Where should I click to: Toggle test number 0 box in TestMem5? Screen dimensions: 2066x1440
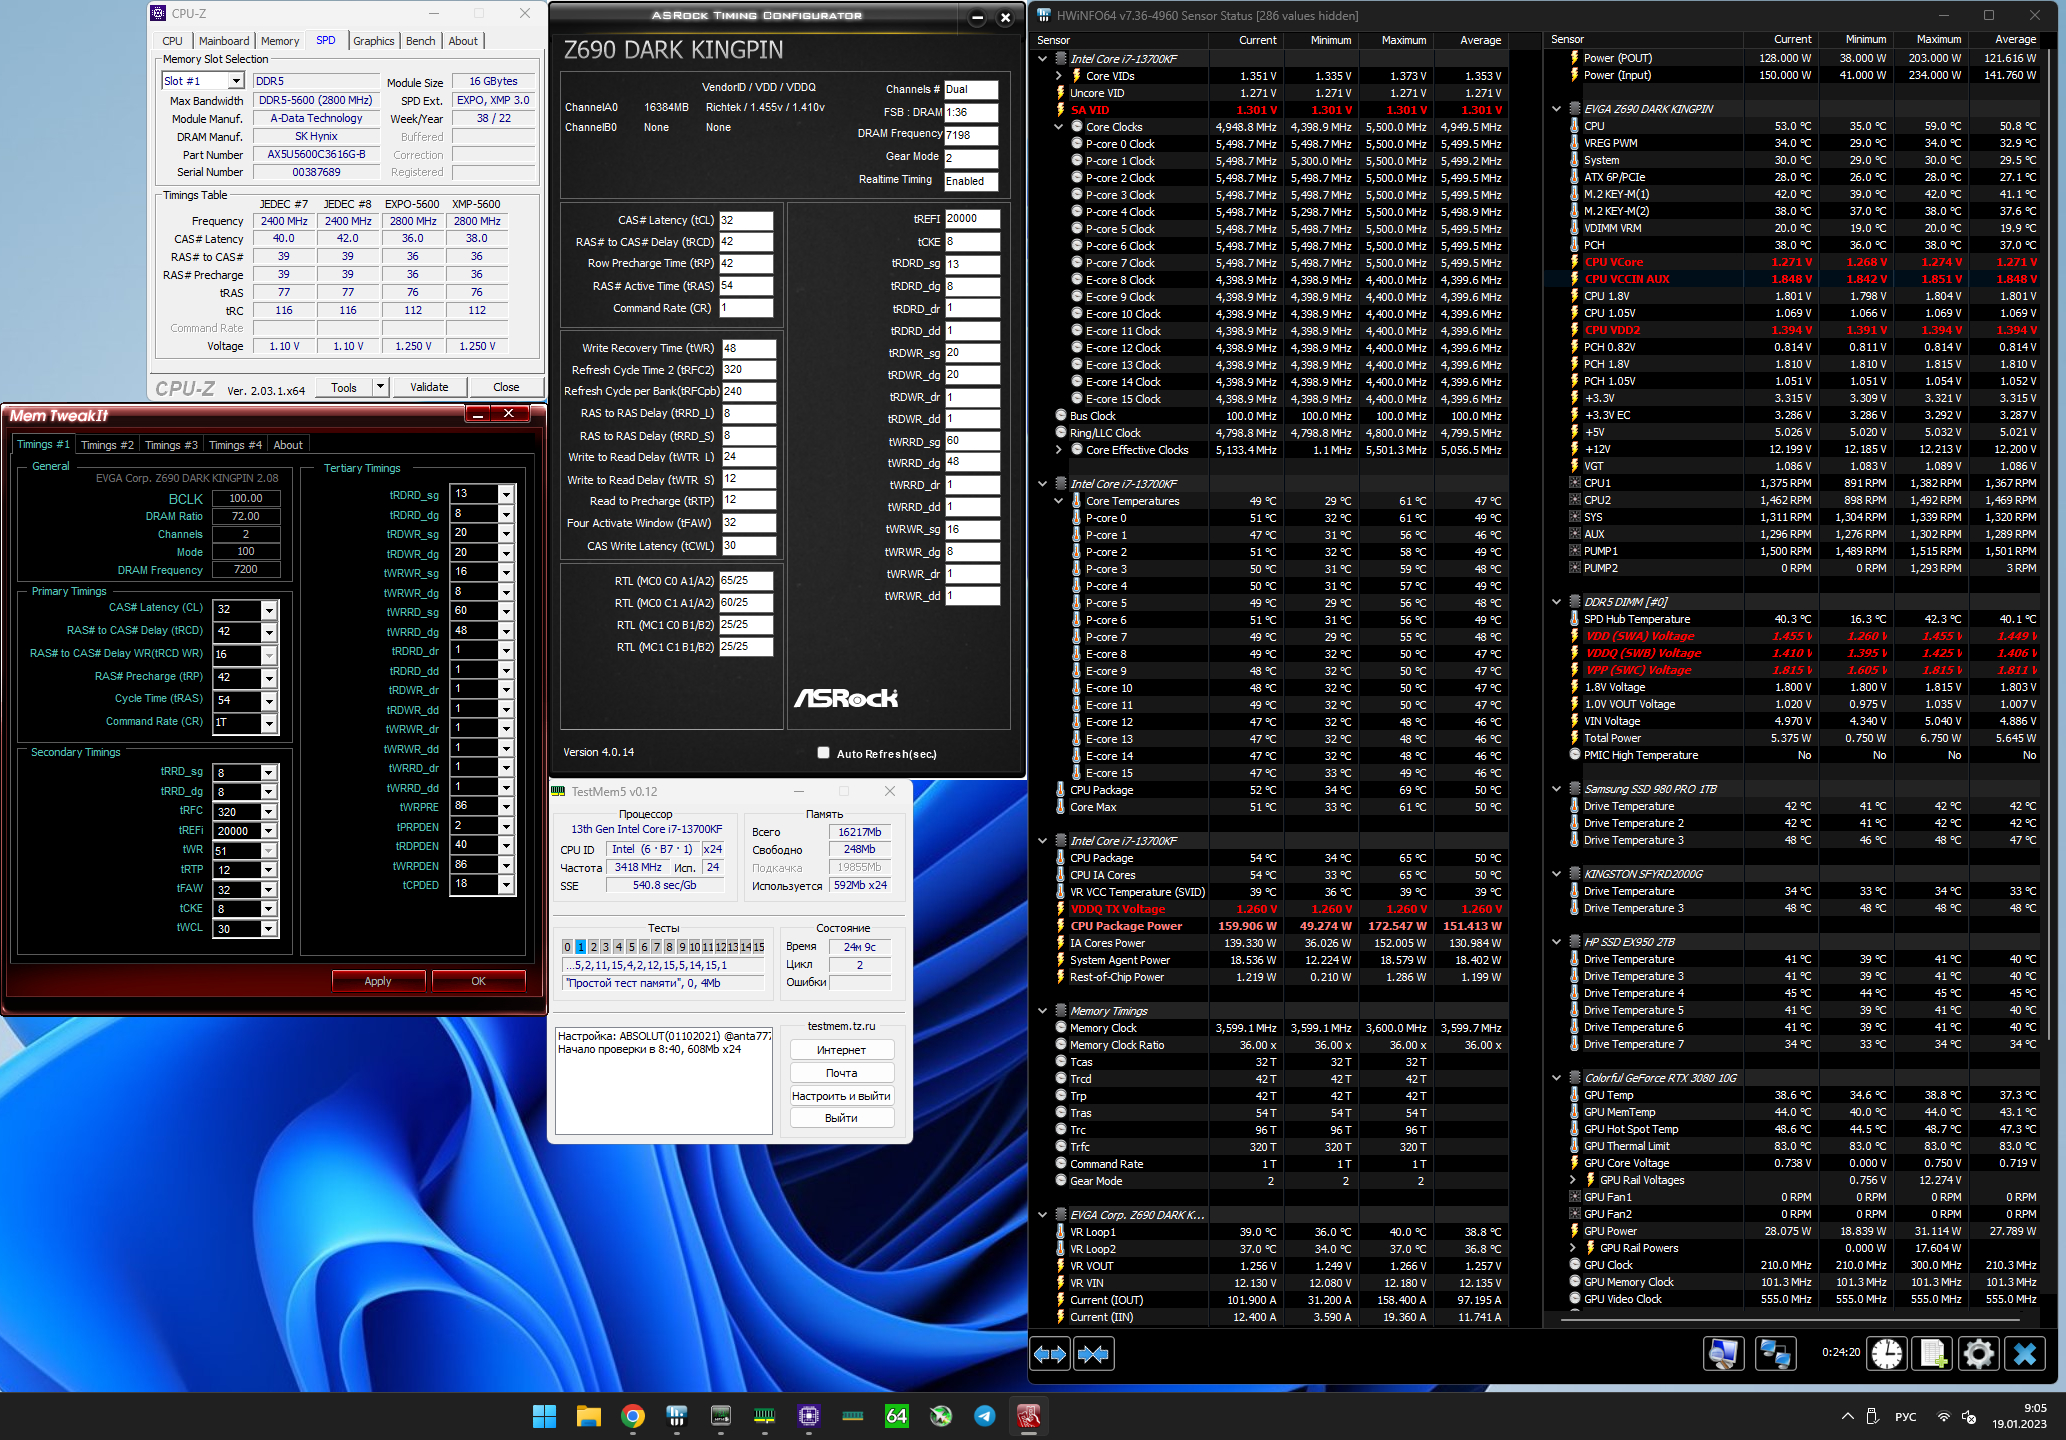tap(567, 946)
